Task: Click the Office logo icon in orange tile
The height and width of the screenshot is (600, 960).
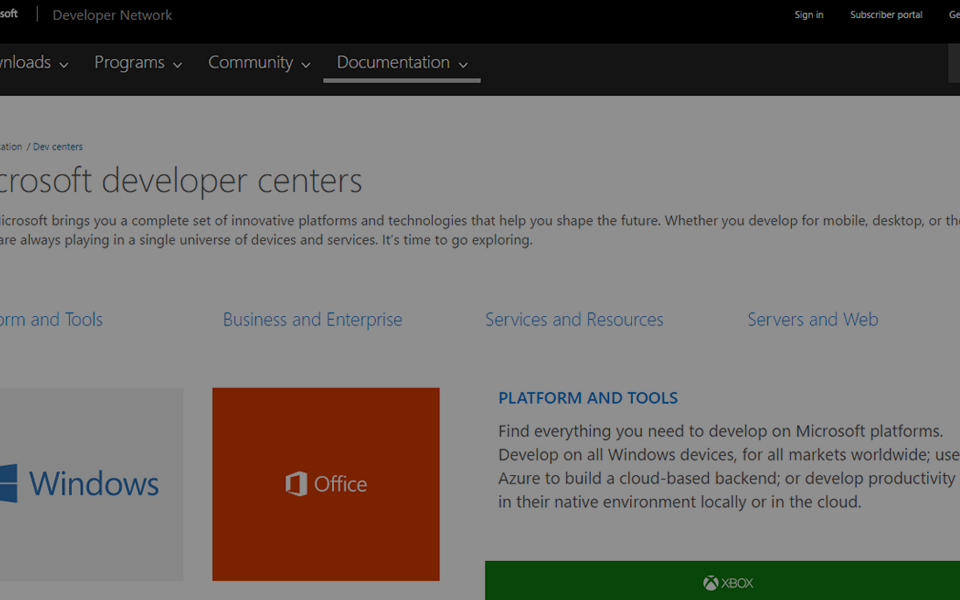Action: point(296,484)
